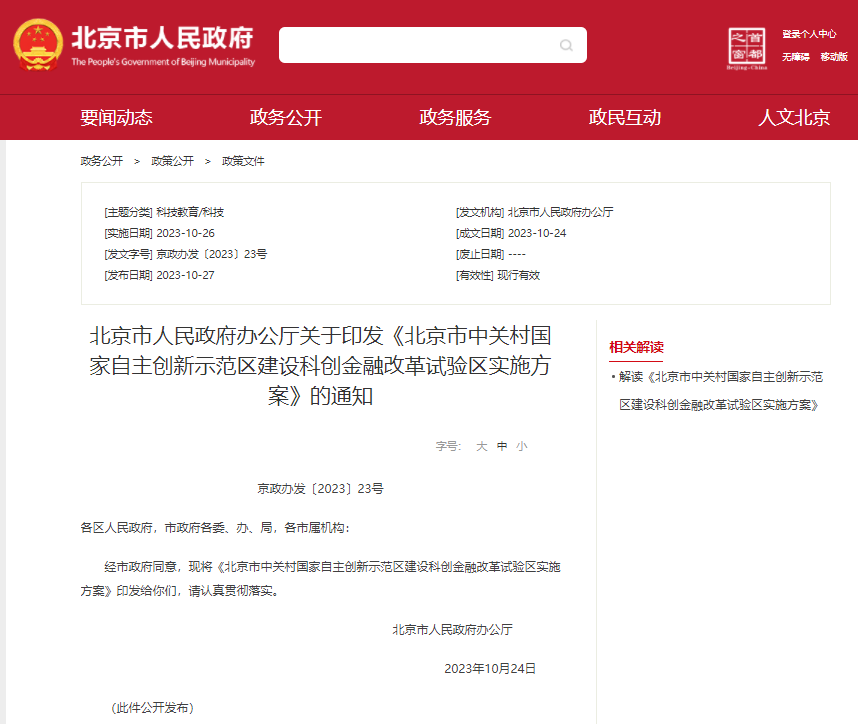The image size is (858, 724).
Task: Click 登录个人中心 login link
Action: coord(809,34)
